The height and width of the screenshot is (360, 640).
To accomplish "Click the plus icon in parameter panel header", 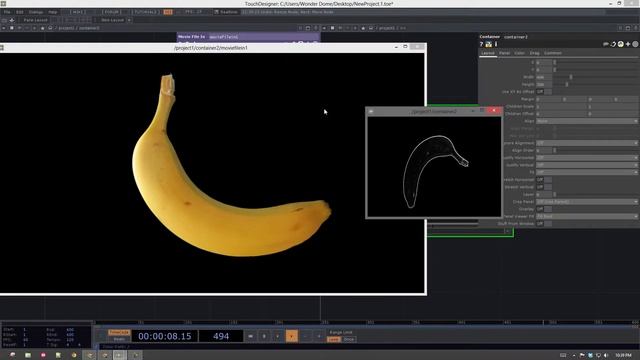I will 628,44.
